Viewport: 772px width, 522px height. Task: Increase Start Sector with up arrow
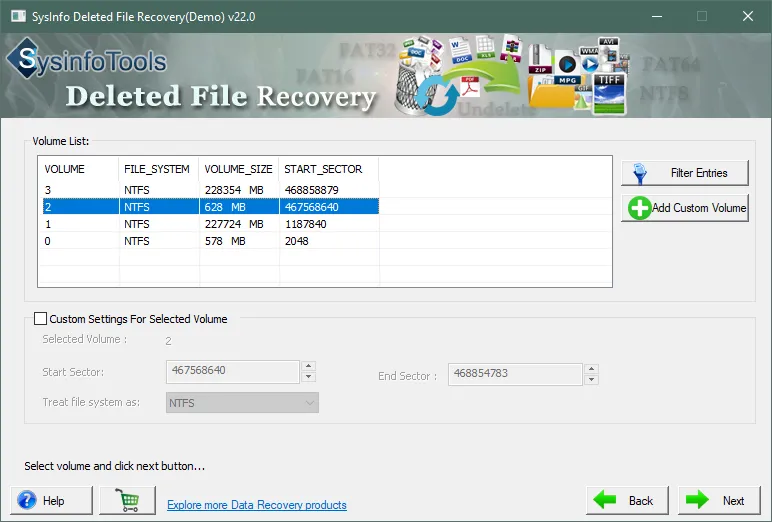309,366
